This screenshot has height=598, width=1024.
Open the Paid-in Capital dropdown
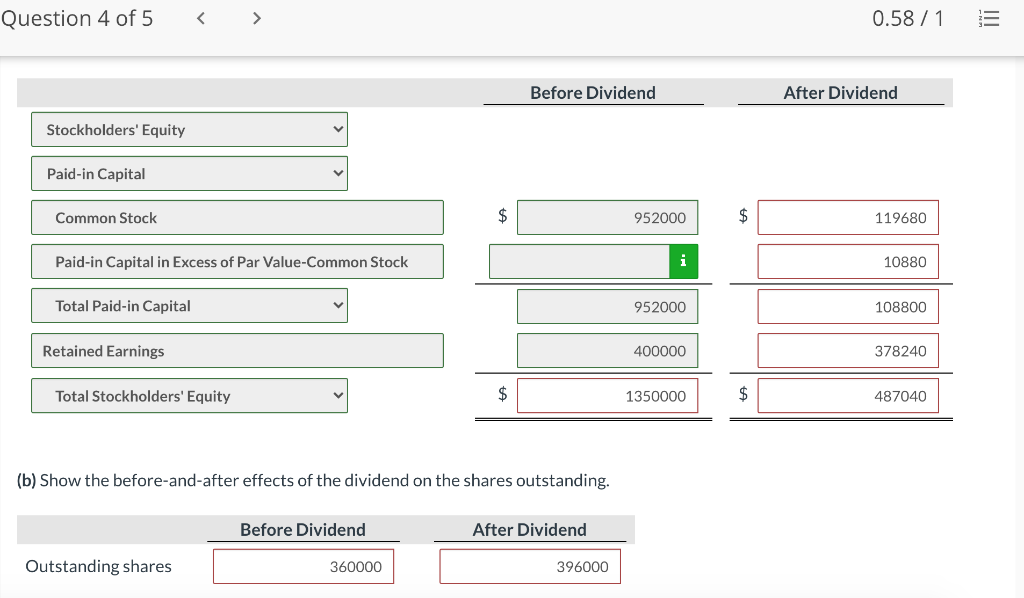pos(189,174)
